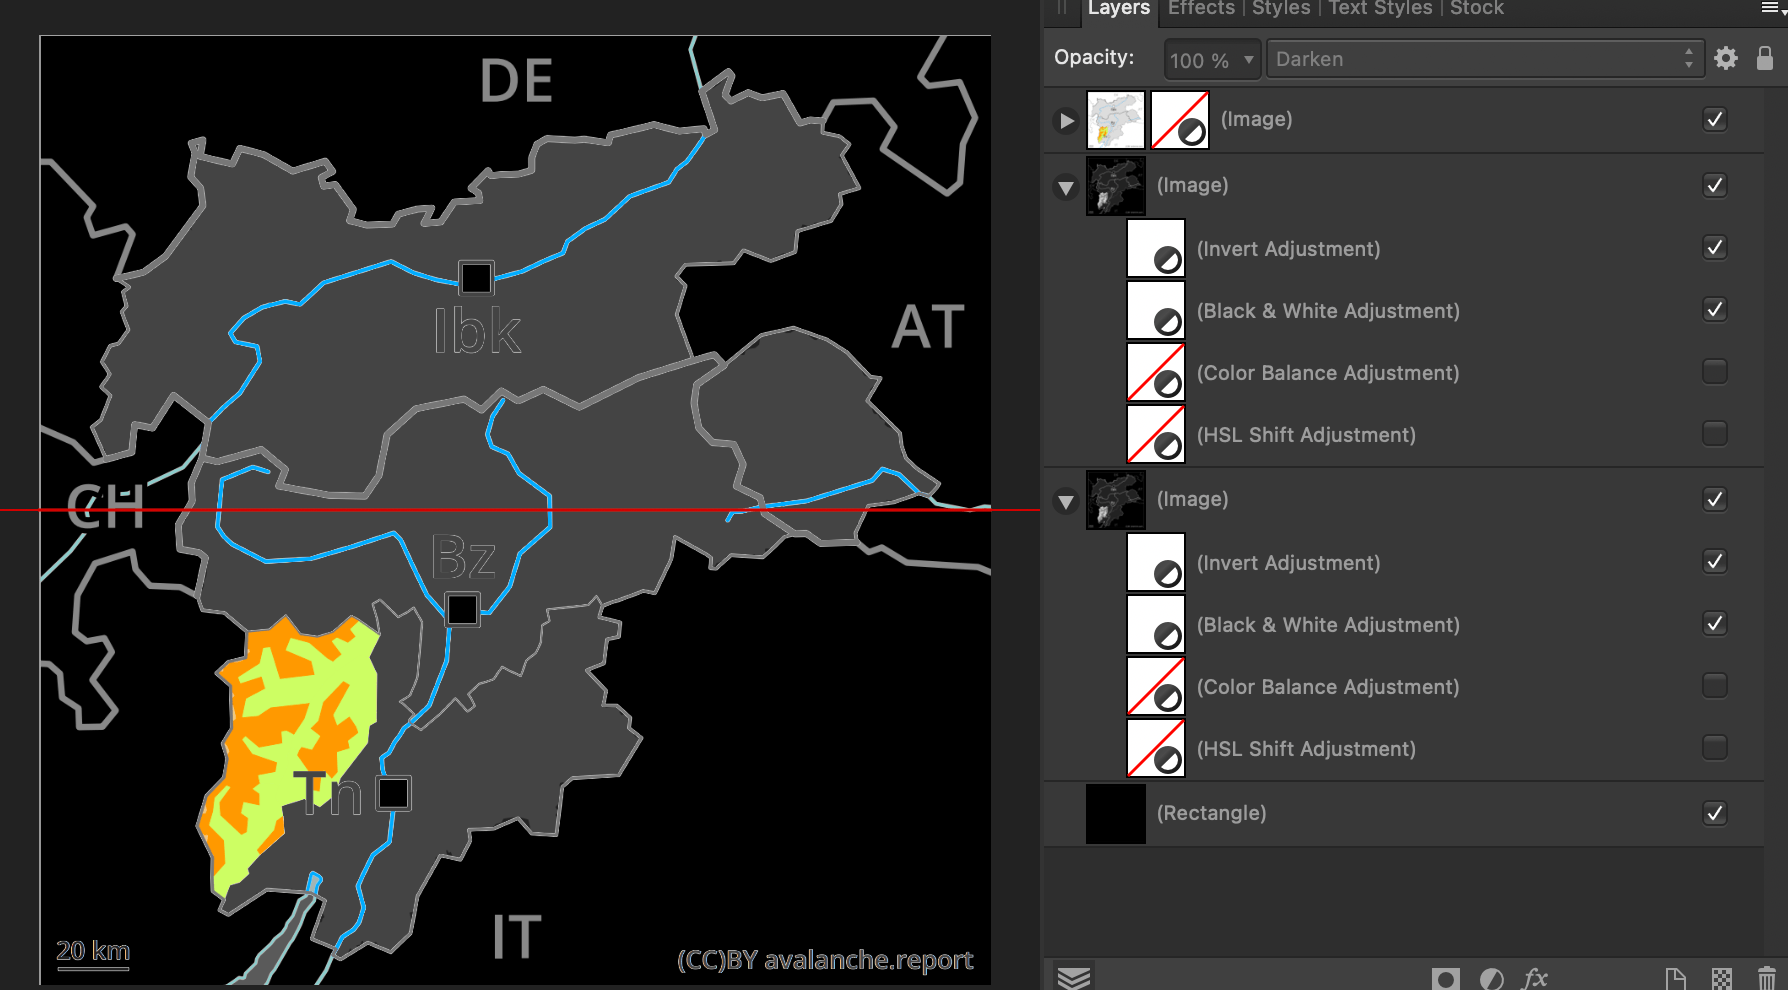Click the "(CC)BY avalanche.report" attribution text

point(825,960)
